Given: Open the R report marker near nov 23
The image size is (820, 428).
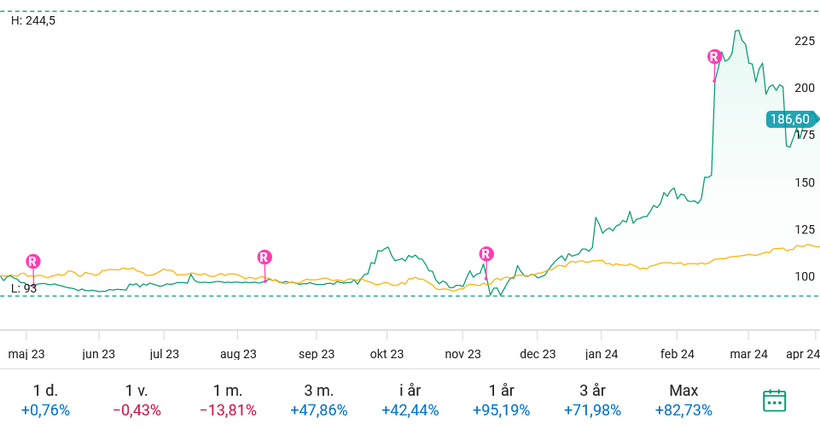Looking at the screenshot, I should coord(486,254).
